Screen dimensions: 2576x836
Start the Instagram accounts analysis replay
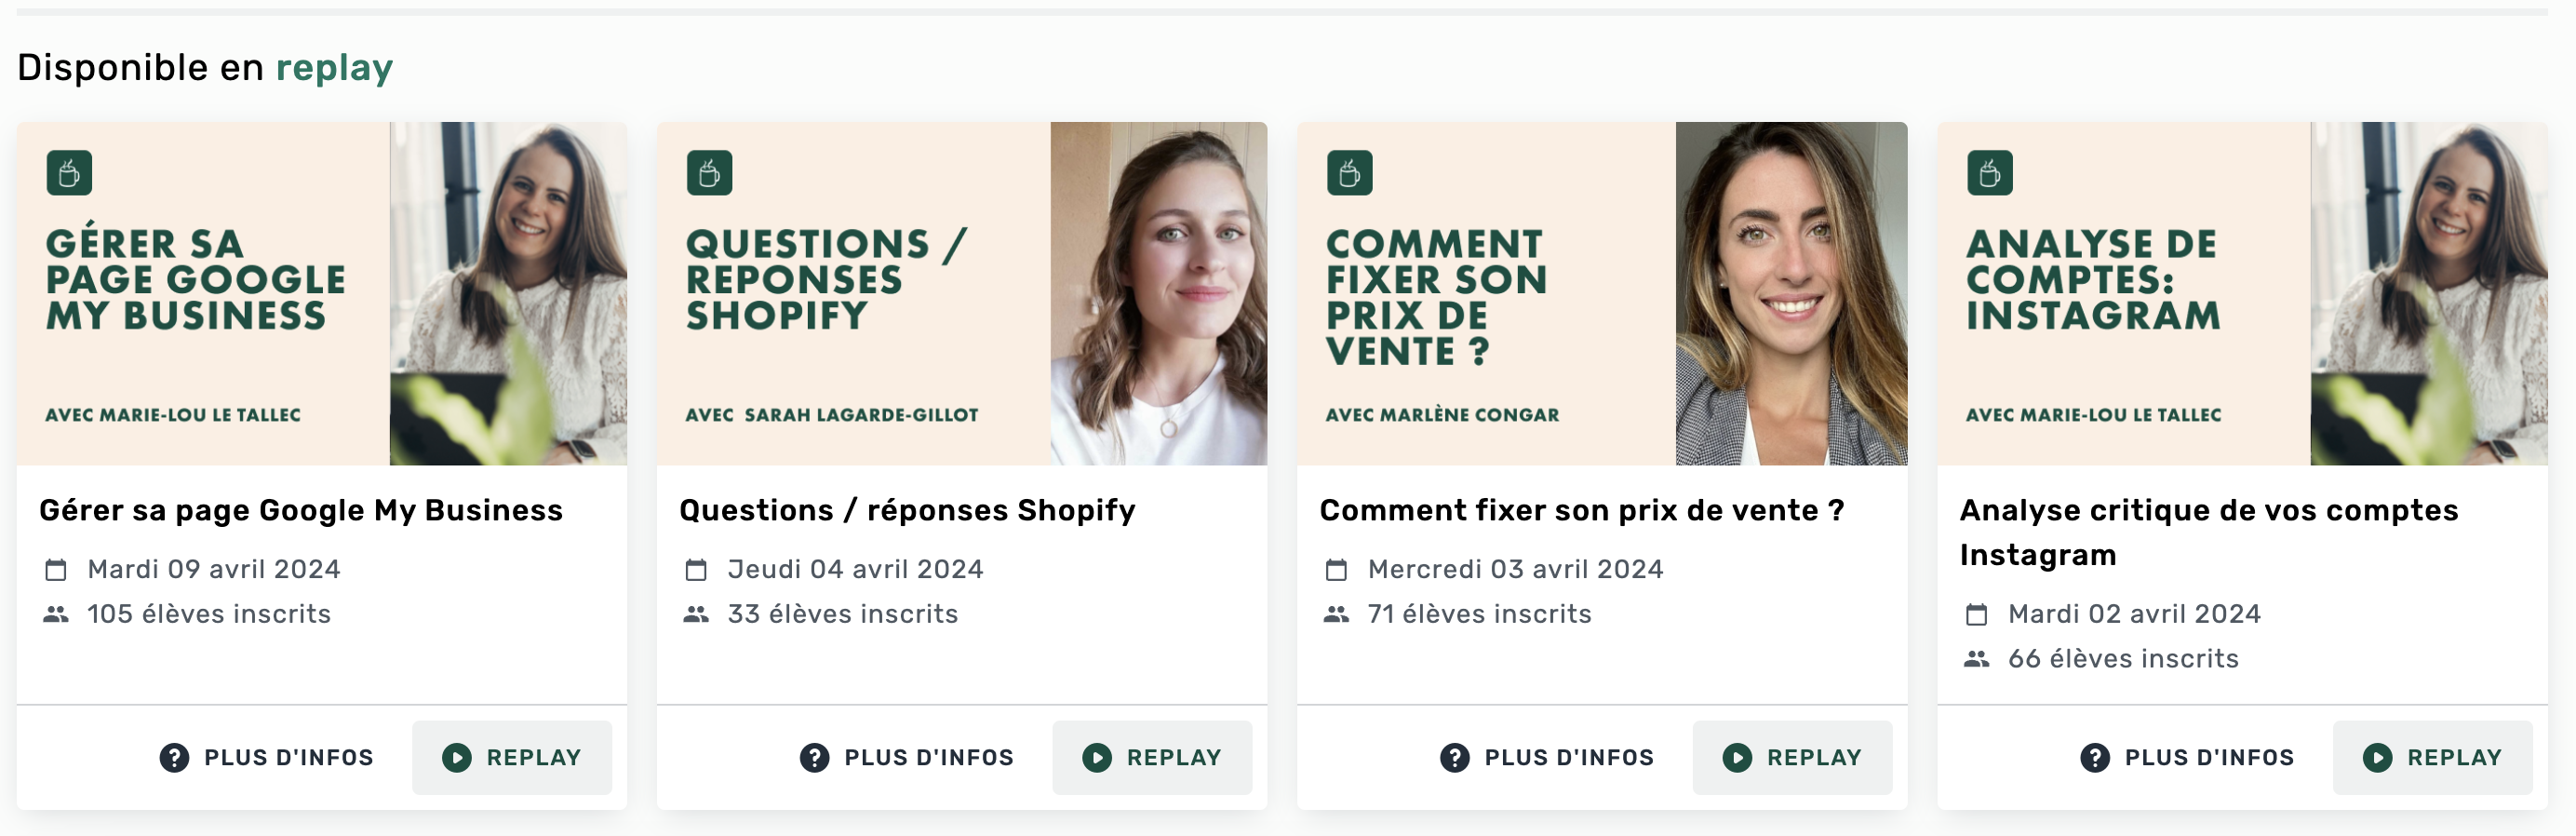click(x=2432, y=758)
